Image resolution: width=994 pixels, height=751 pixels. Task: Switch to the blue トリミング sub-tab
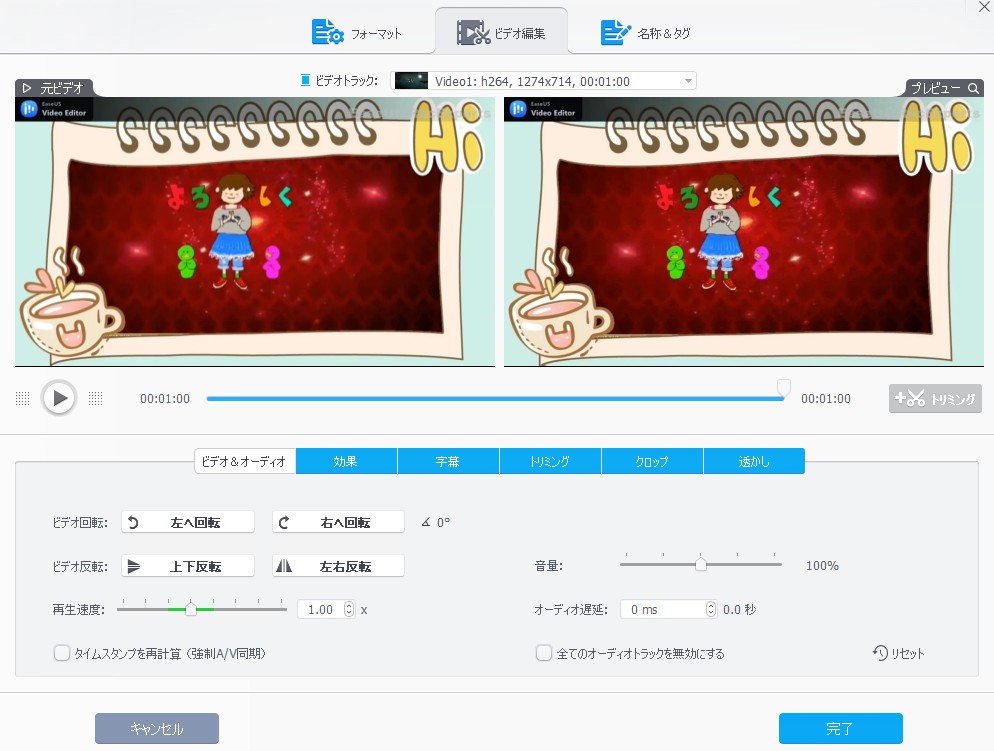click(x=550, y=461)
